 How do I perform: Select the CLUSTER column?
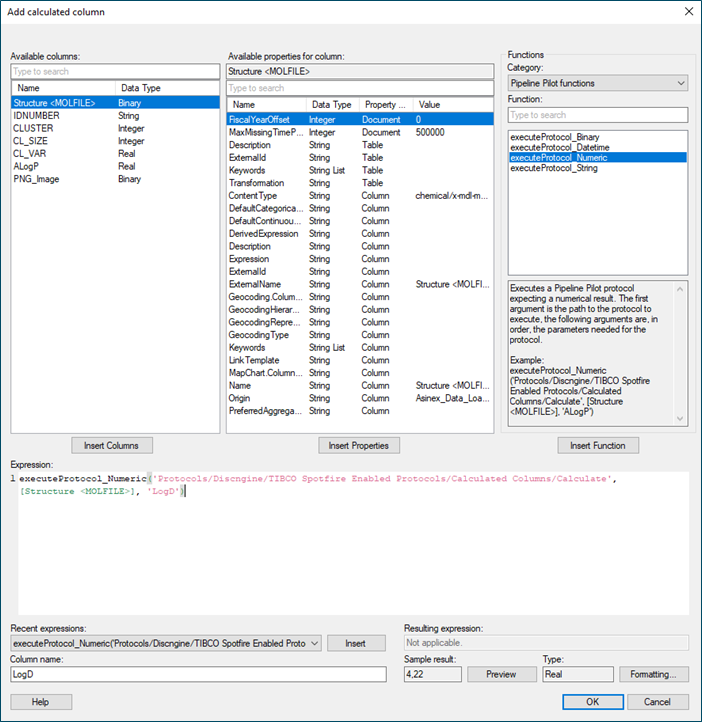(115, 128)
